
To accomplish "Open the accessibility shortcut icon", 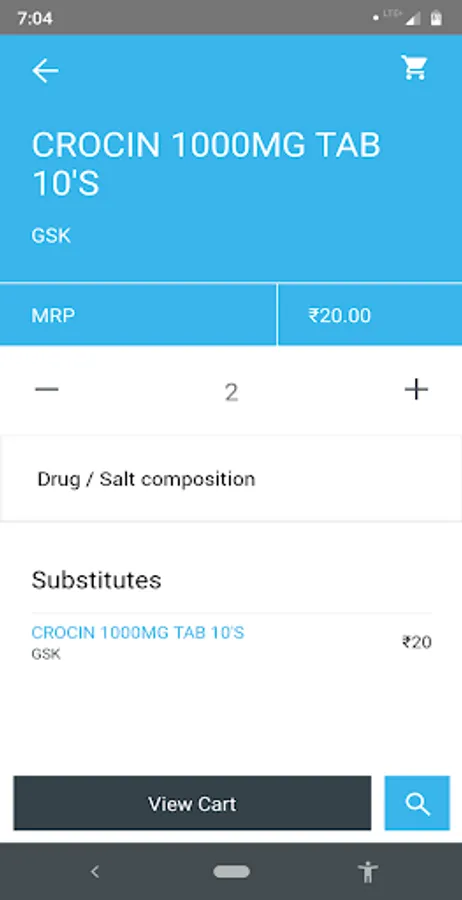I will [368, 872].
